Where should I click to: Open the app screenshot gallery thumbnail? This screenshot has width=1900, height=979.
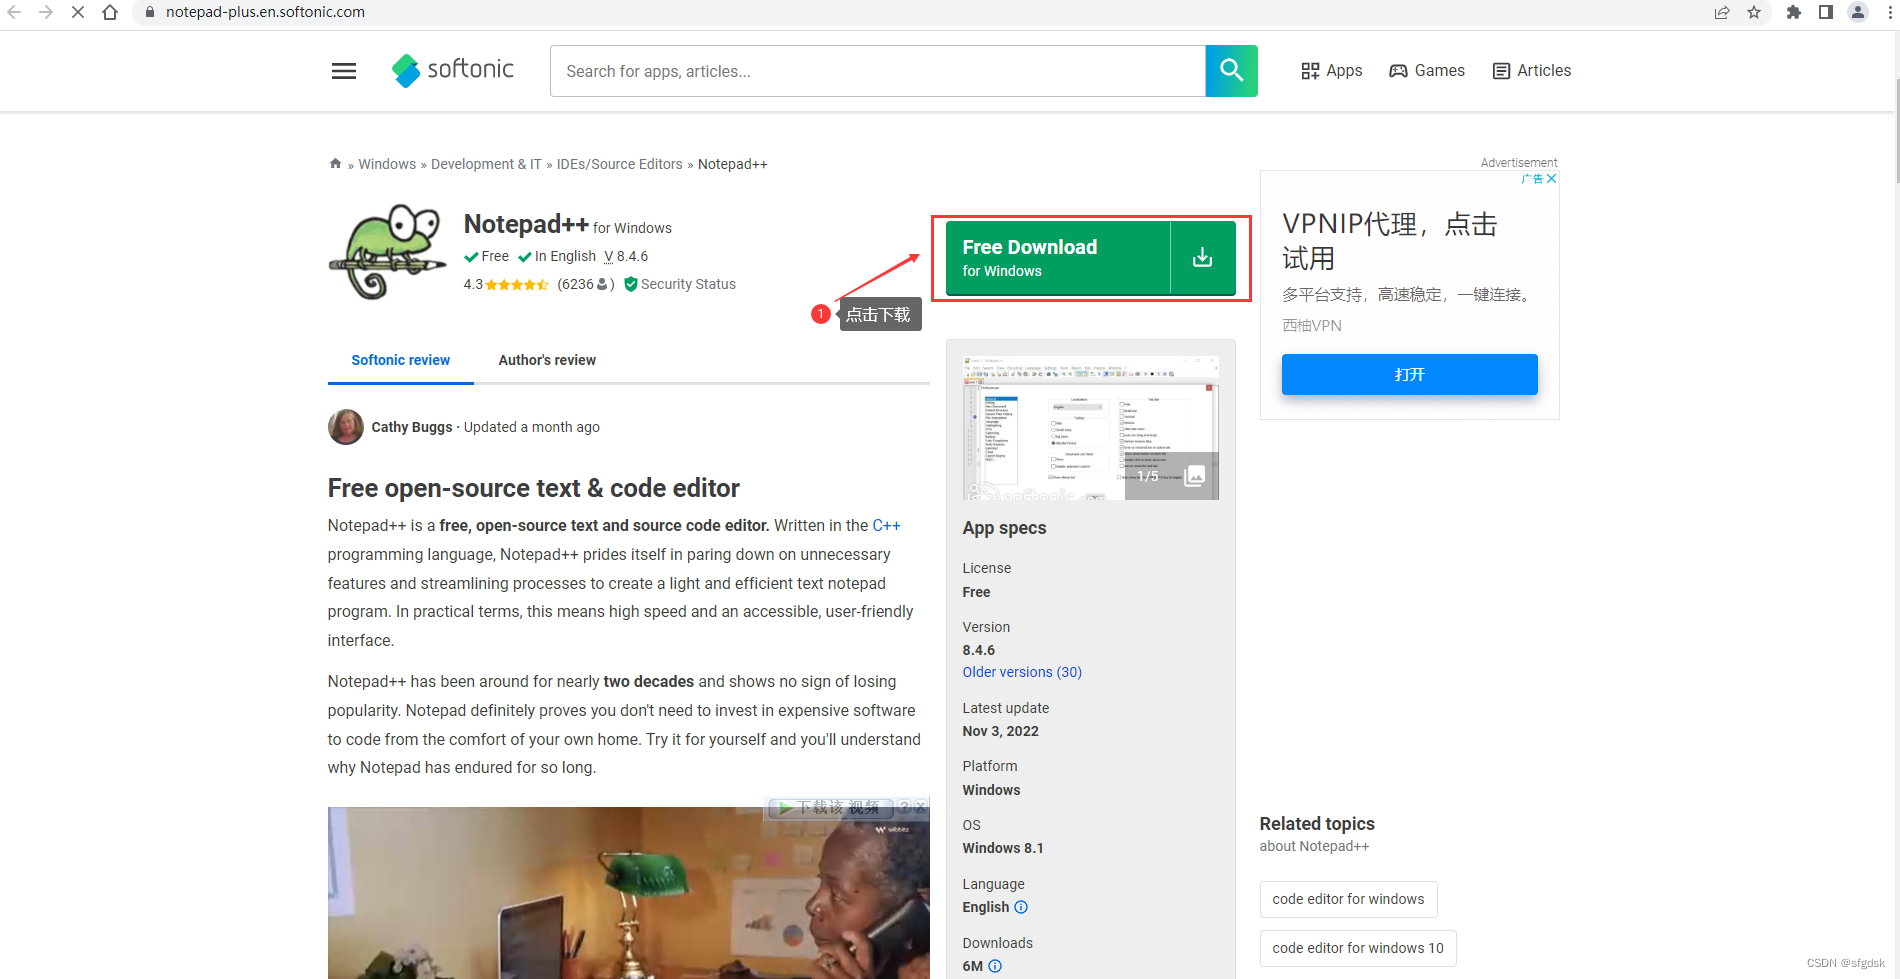tap(1090, 427)
